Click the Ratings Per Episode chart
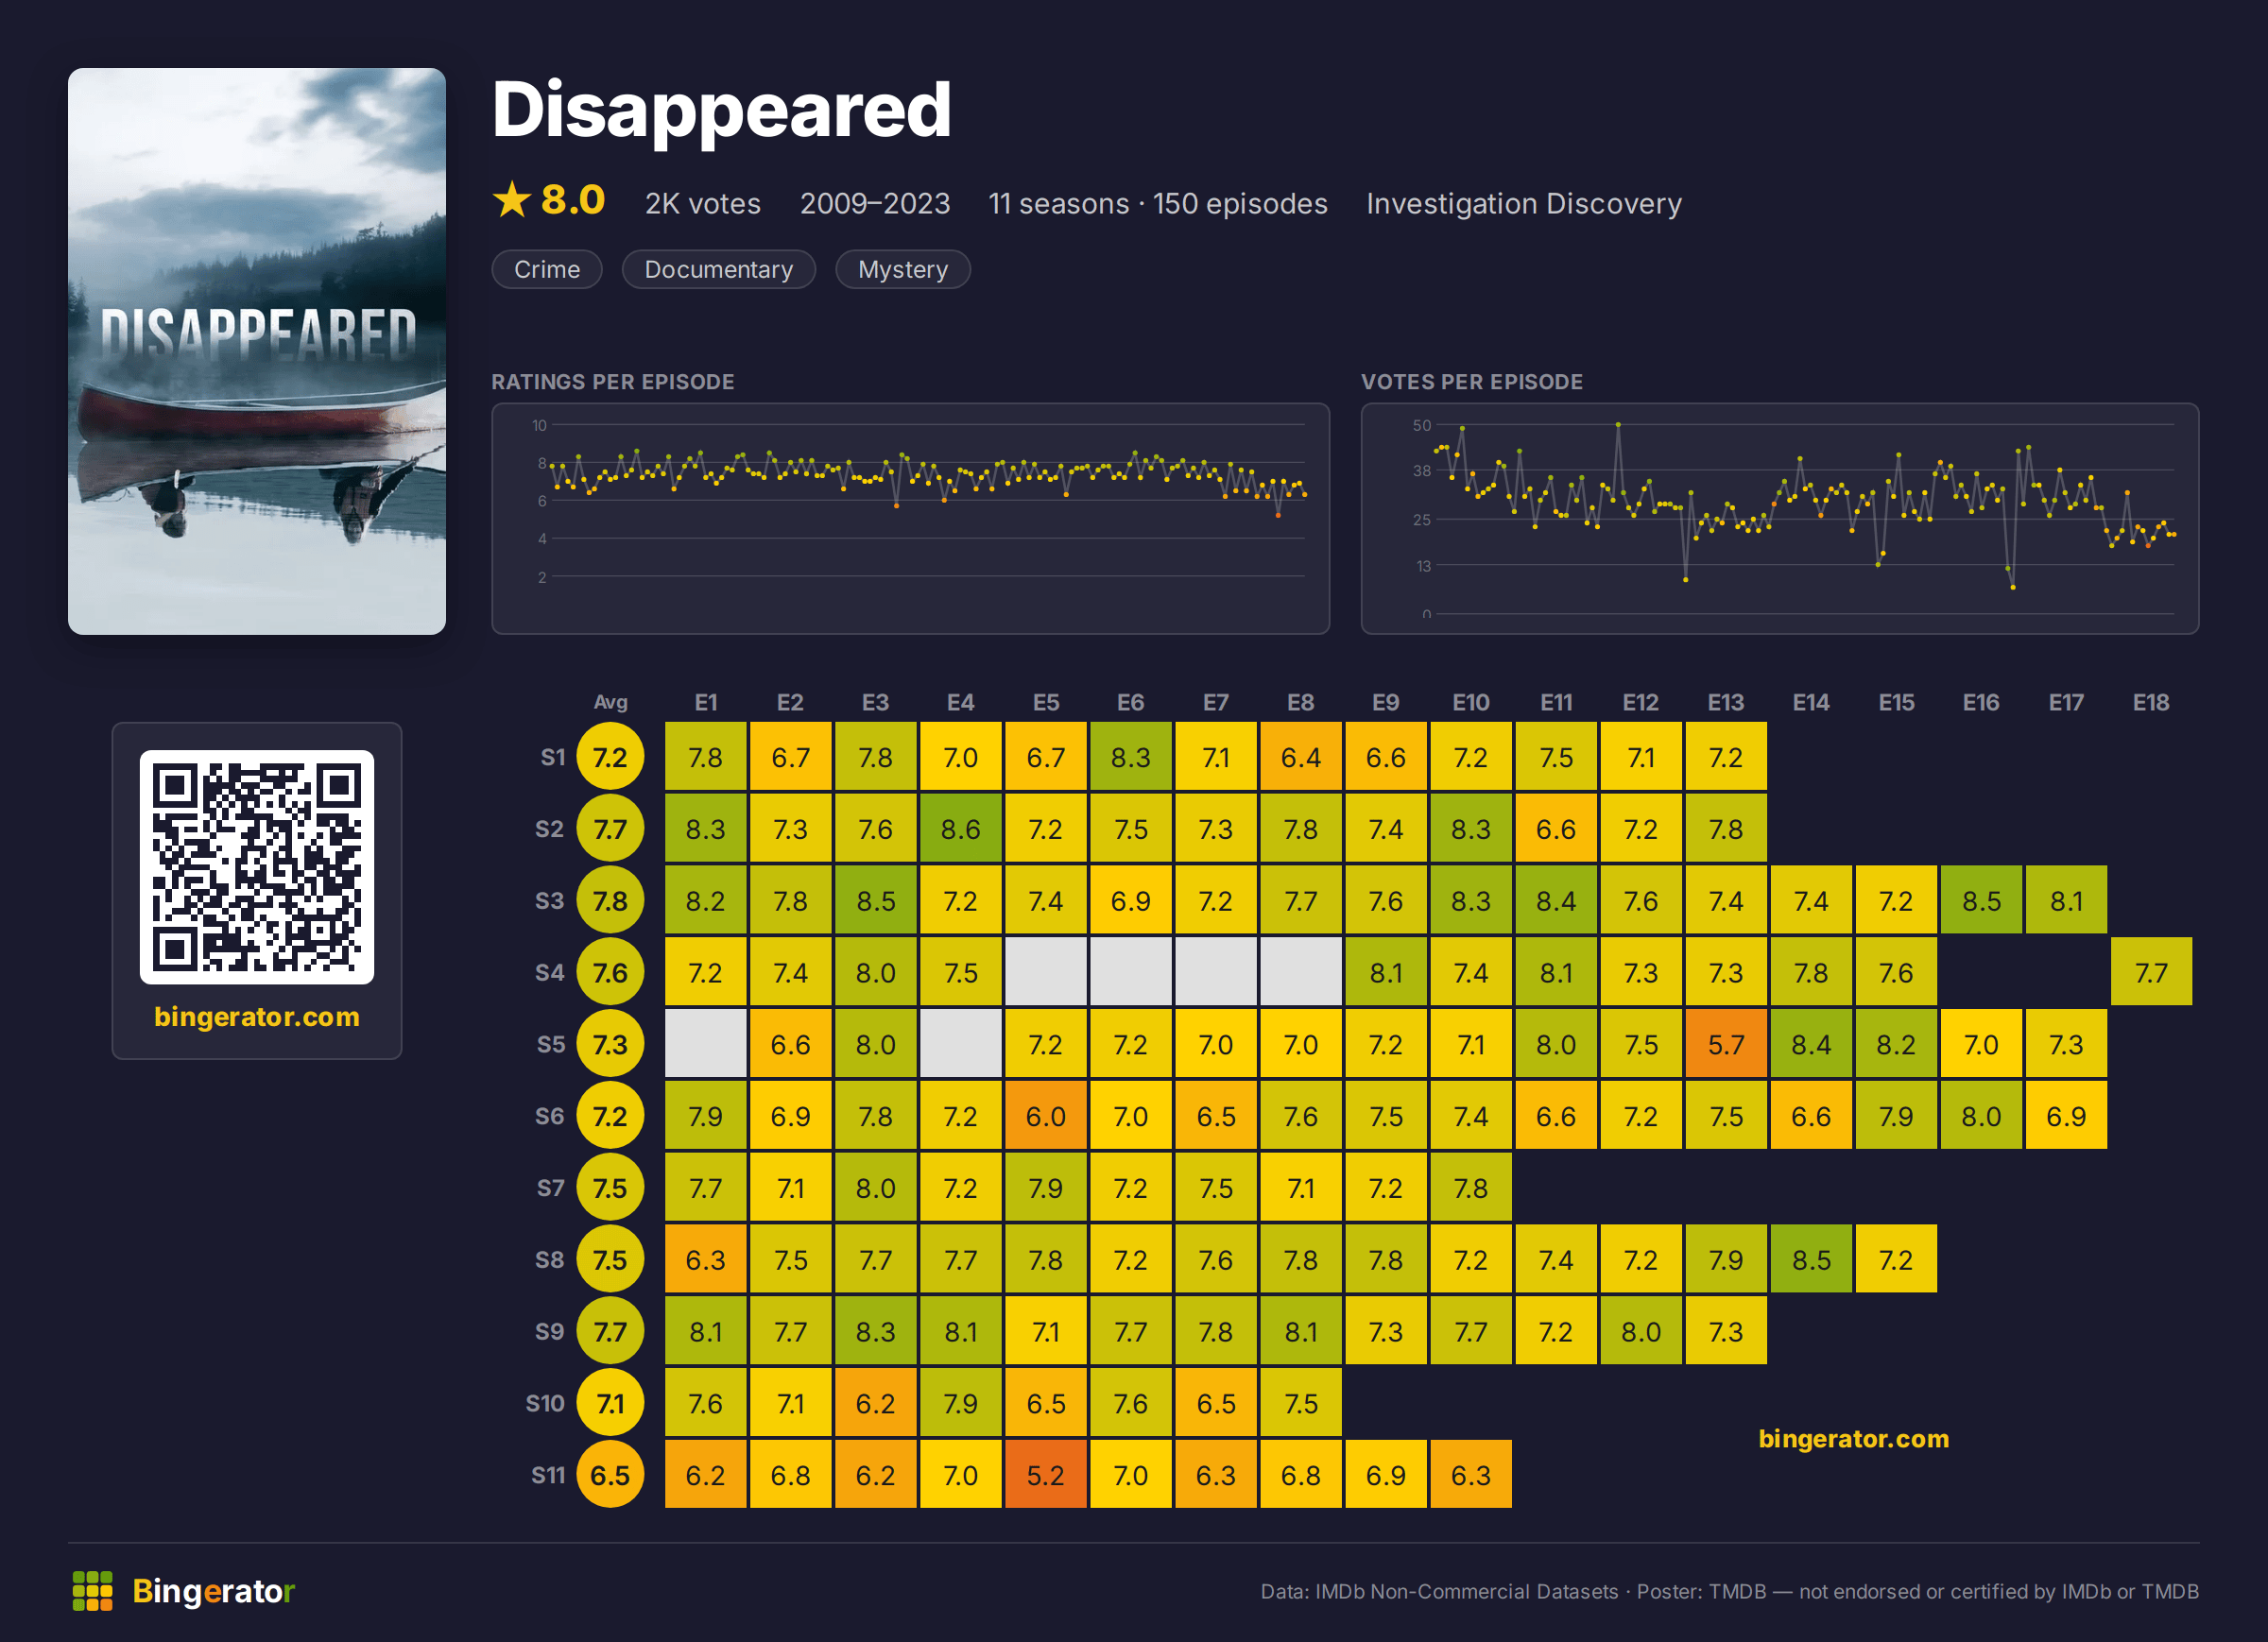The image size is (2268, 1642). click(x=910, y=518)
